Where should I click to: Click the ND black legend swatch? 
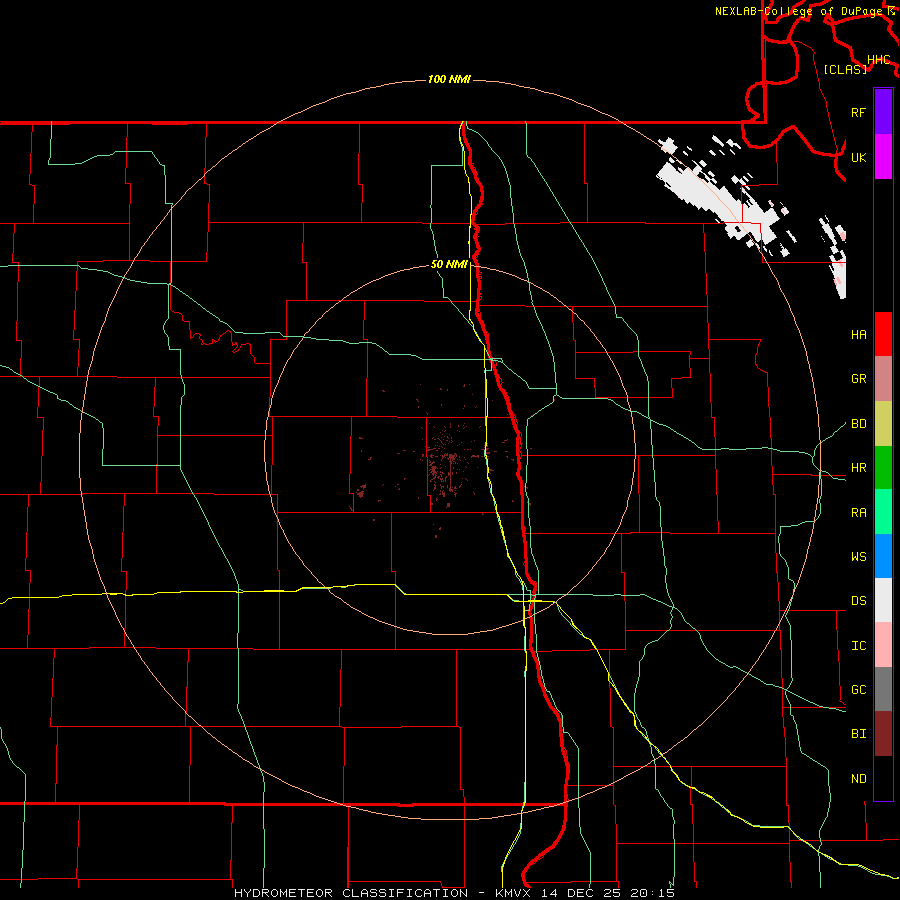click(883, 778)
